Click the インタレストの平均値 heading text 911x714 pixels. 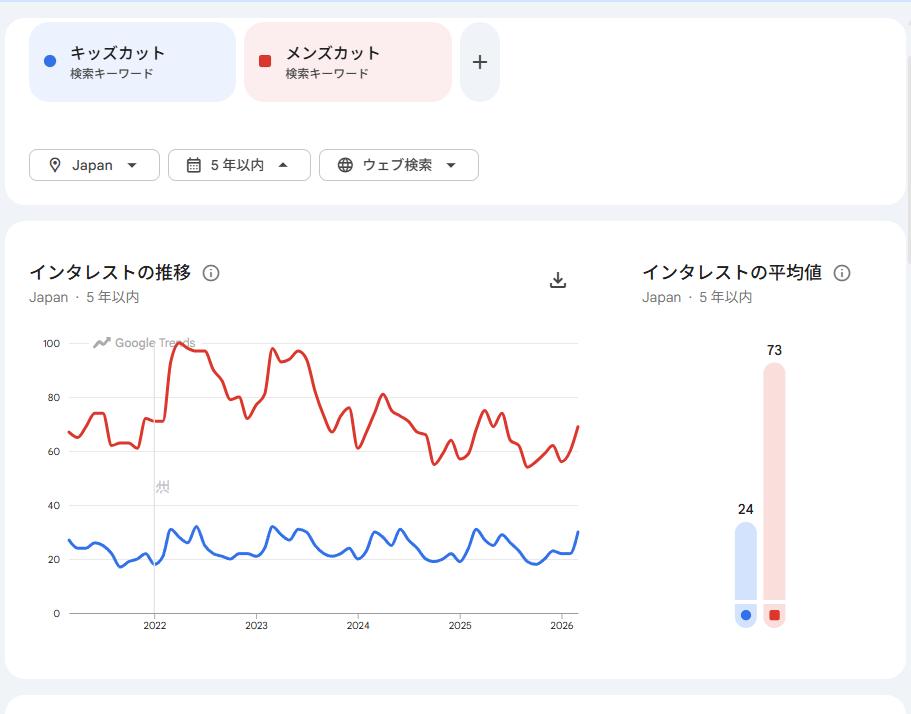tap(731, 272)
